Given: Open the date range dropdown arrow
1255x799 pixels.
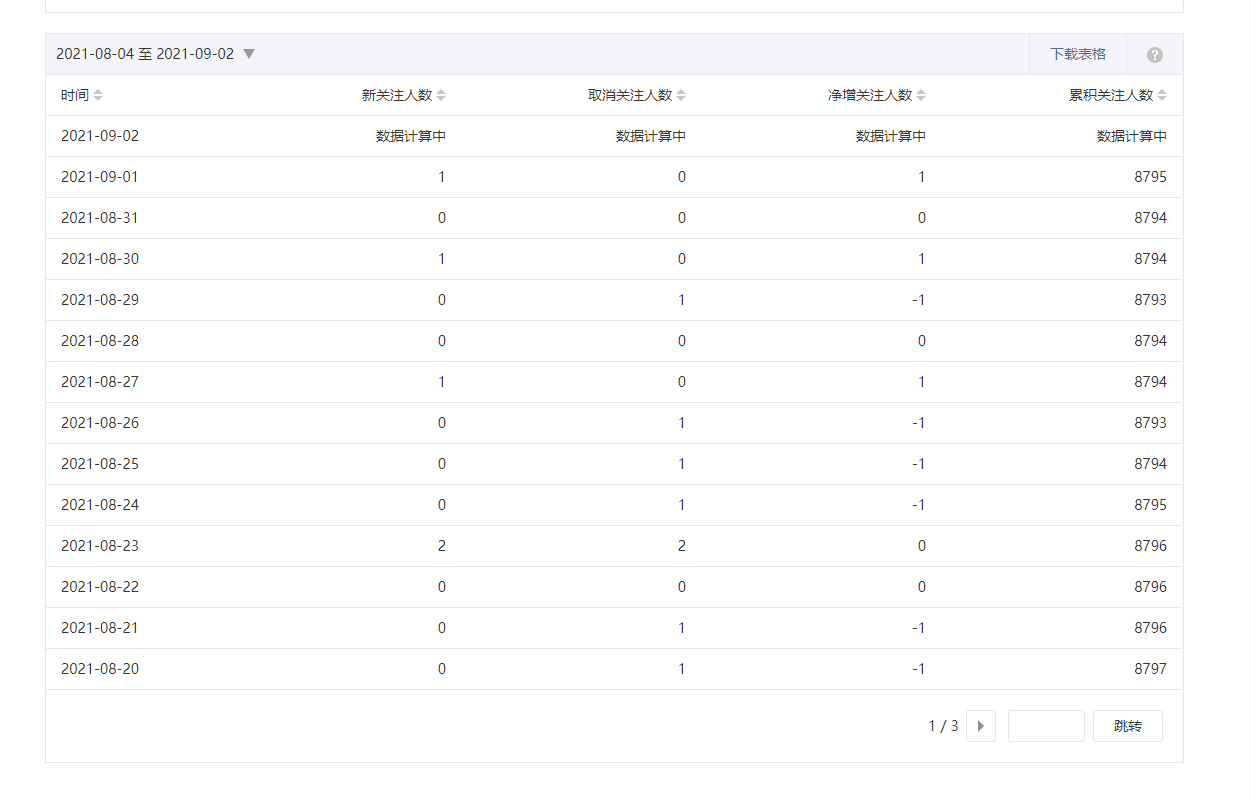Looking at the screenshot, I should pos(249,54).
